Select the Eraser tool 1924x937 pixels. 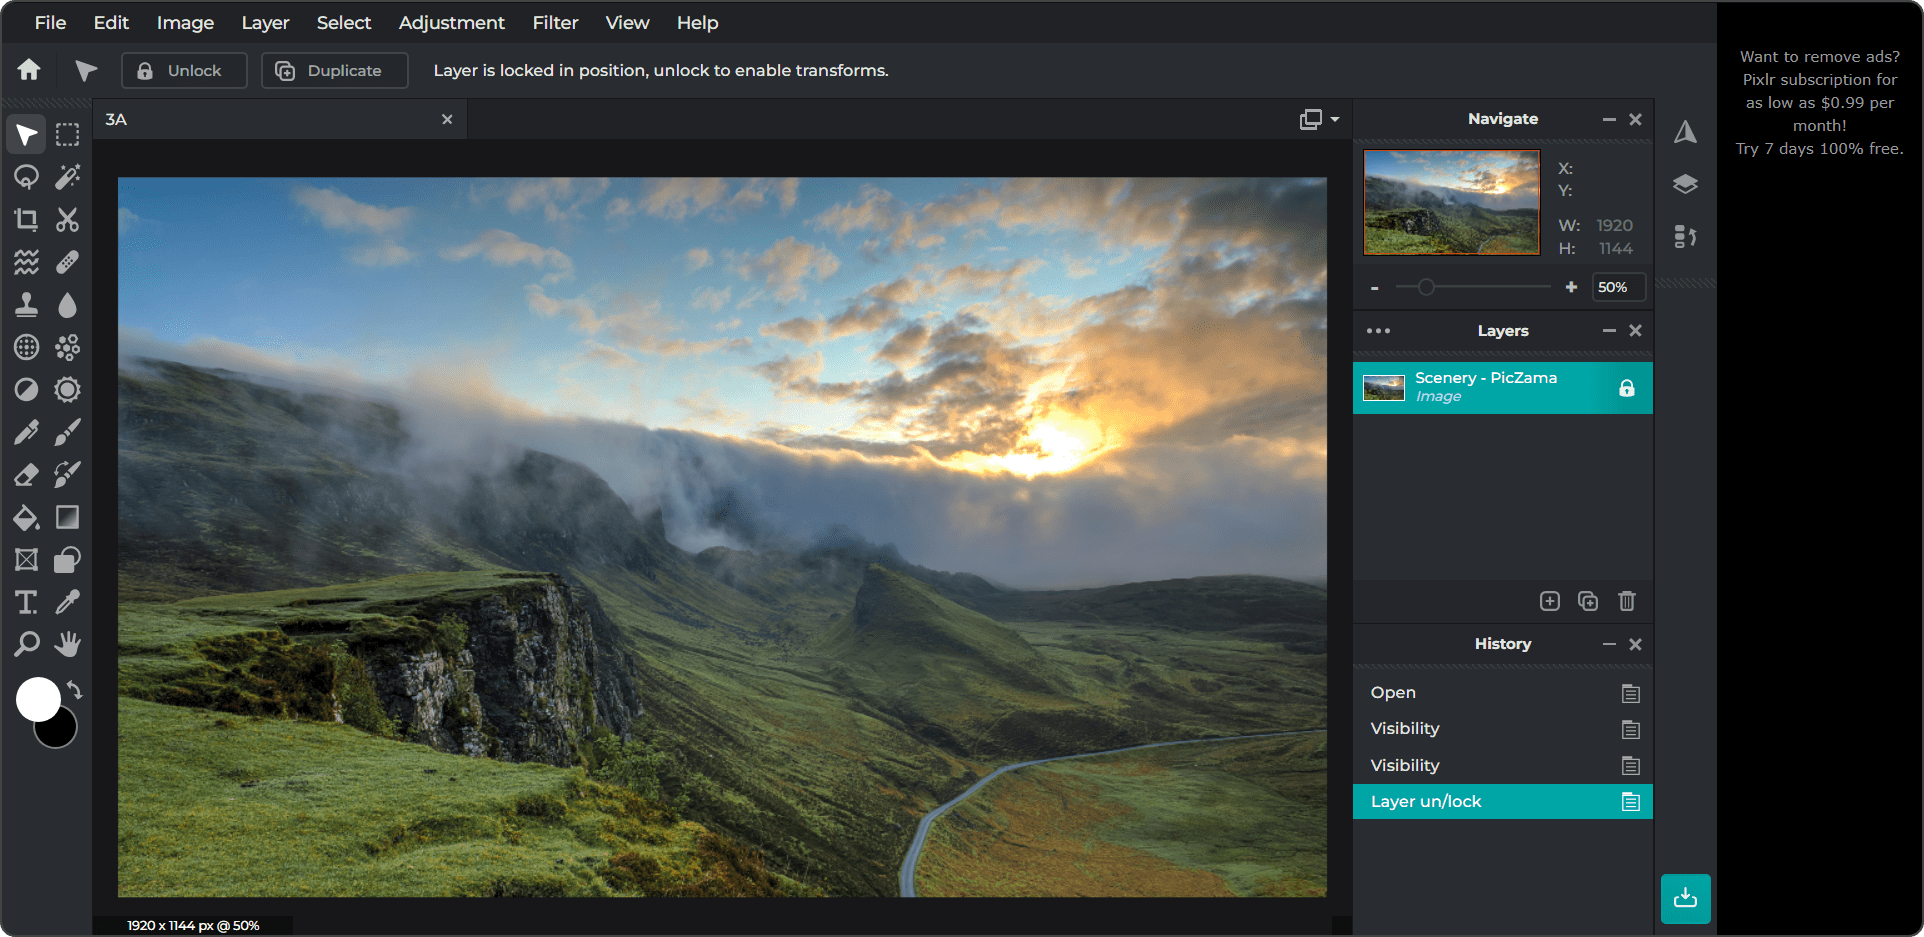[x=26, y=474]
